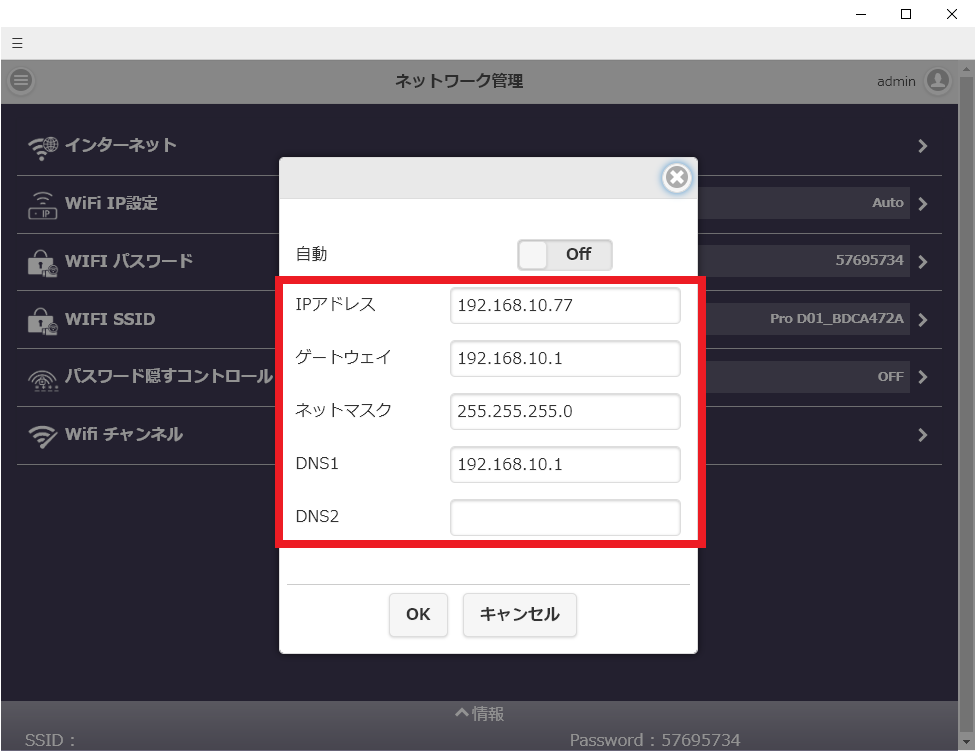Toggle the automatic IP switch on

(x=564, y=254)
